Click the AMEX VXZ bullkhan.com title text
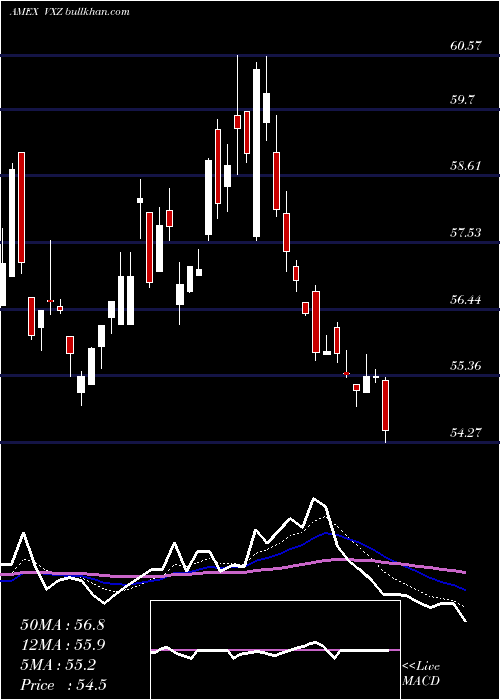This screenshot has height=700, width=500. click(x=69, y=12)
